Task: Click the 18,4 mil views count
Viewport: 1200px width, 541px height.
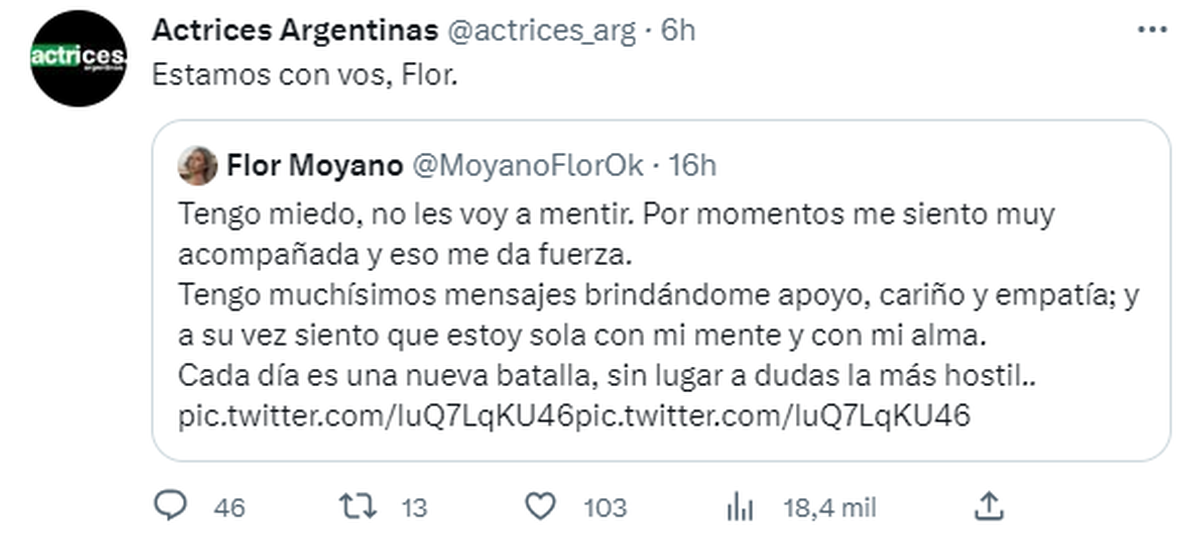Action: pyautogui.click(x=829, y=508)
